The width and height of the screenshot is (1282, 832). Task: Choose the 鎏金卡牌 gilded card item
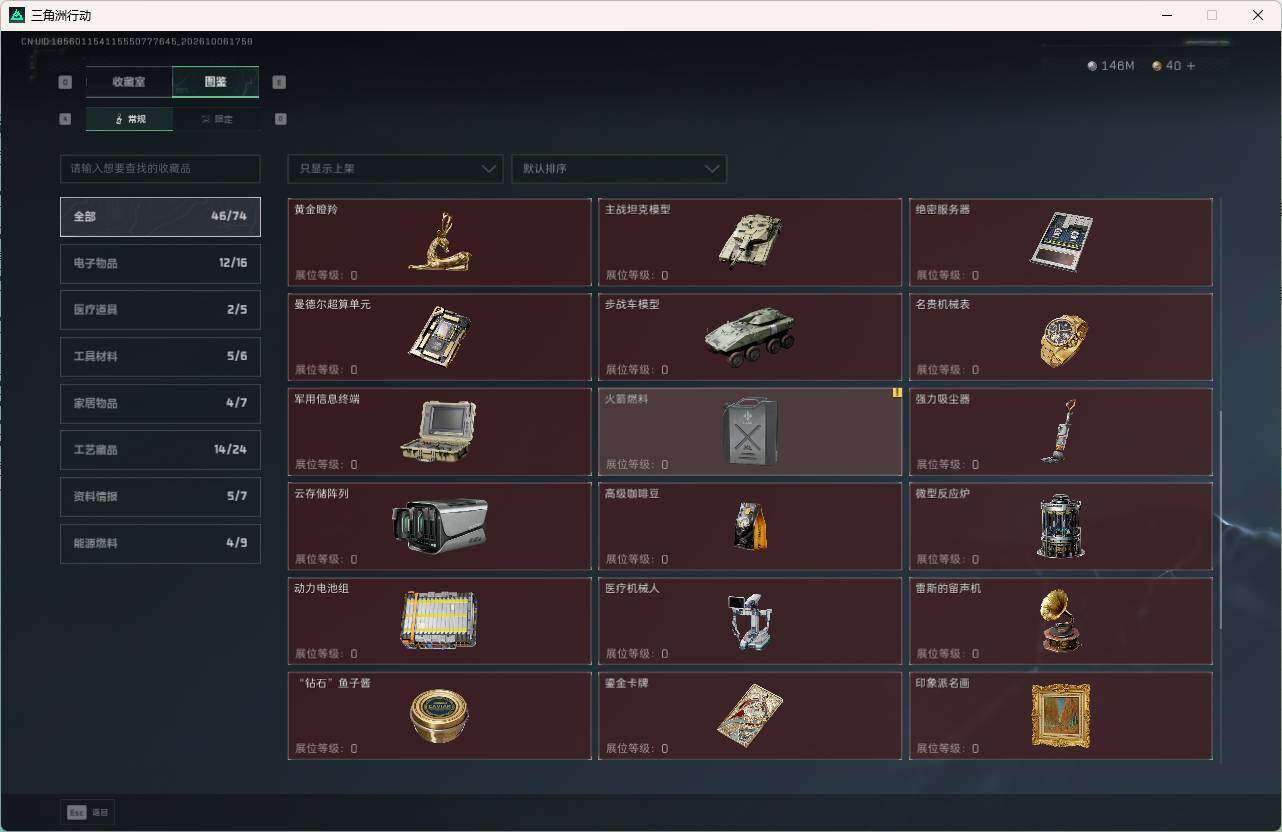click(750, 716)
